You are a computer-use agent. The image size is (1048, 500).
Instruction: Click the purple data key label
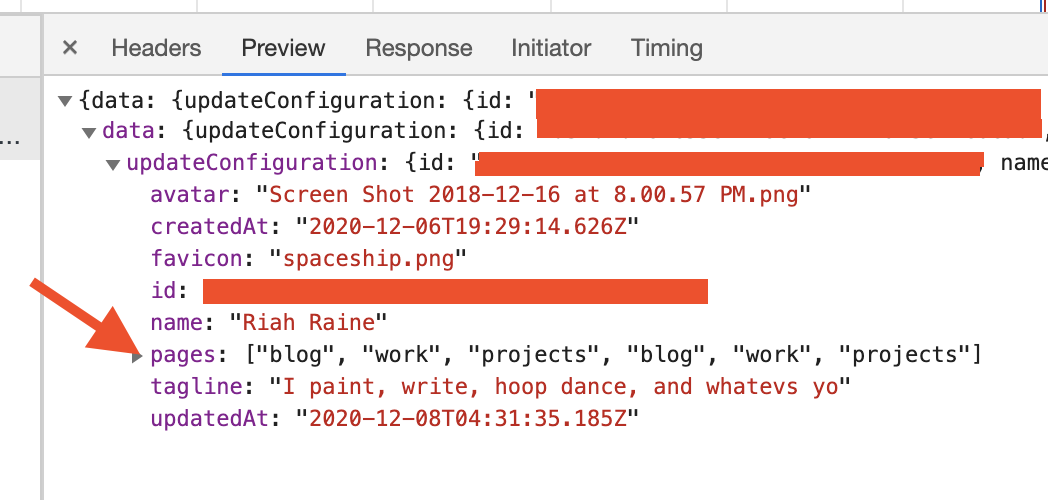click(129, 130)
